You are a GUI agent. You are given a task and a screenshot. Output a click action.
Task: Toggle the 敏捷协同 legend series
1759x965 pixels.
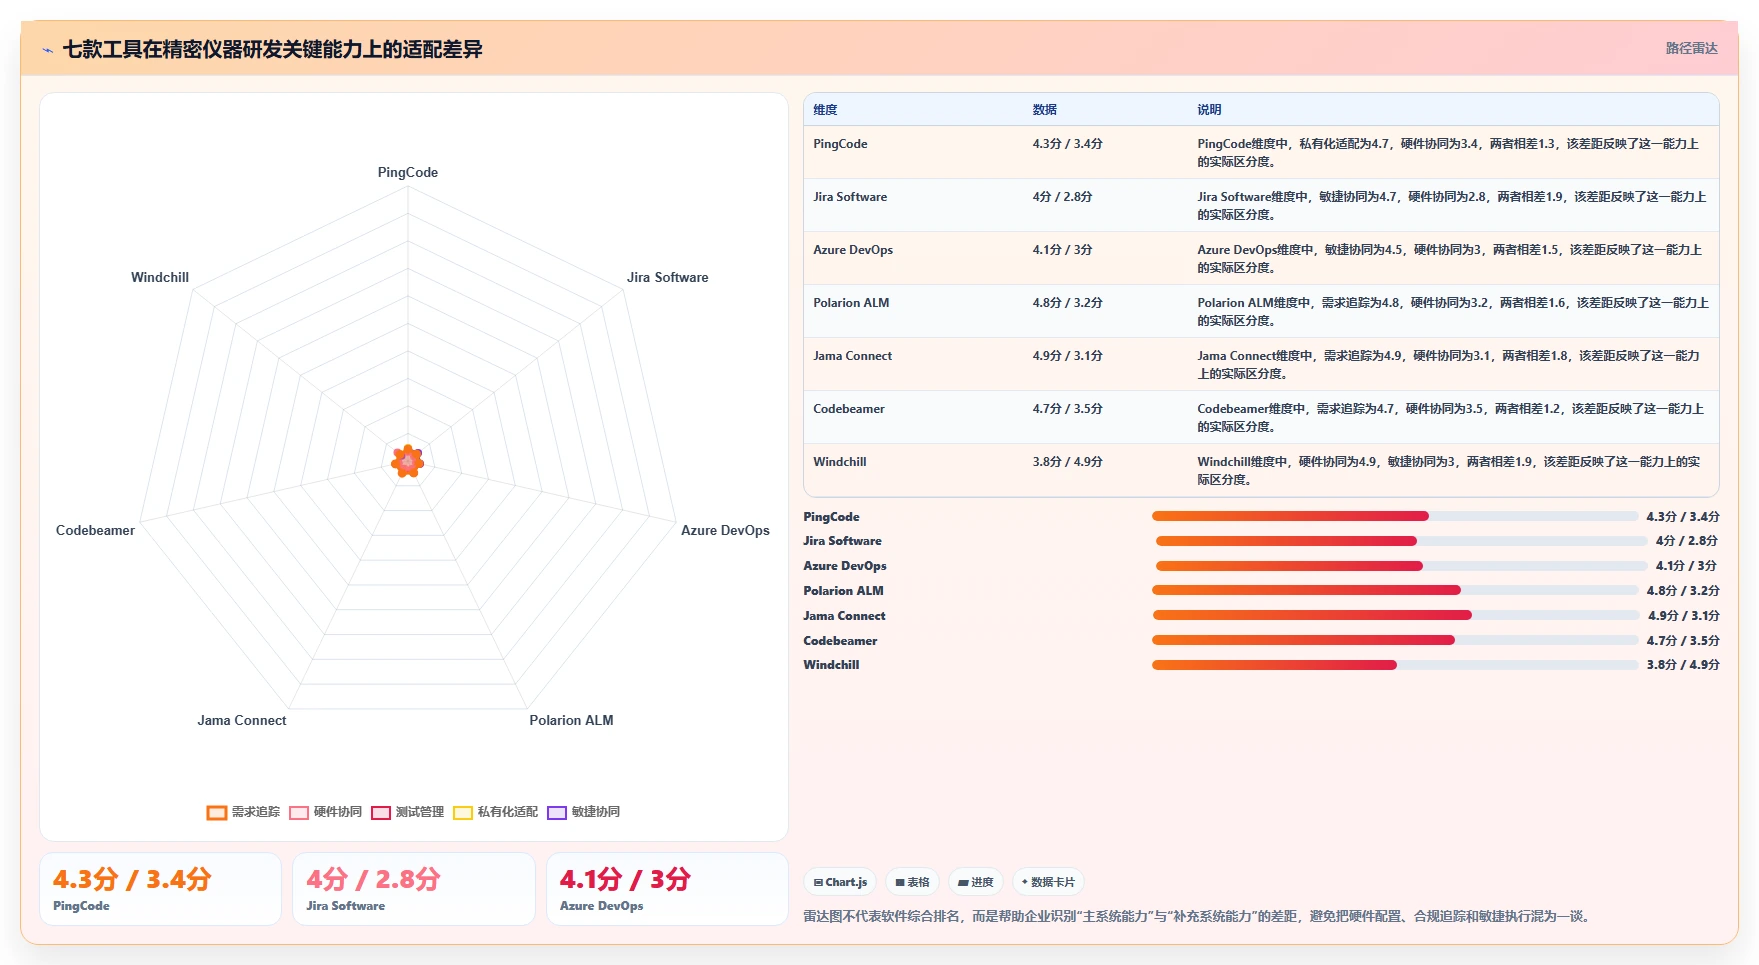(x=584, y=812)
